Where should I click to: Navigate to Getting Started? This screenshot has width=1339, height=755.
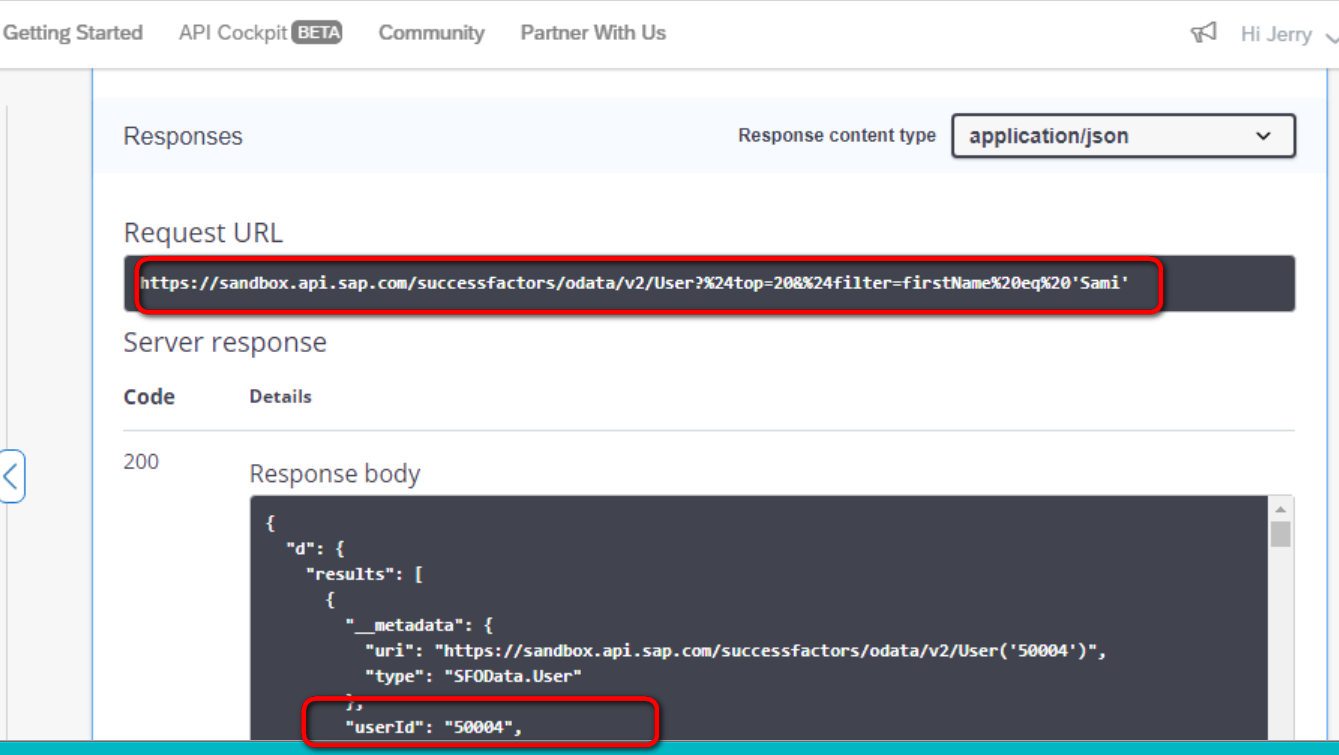[73, 32]
